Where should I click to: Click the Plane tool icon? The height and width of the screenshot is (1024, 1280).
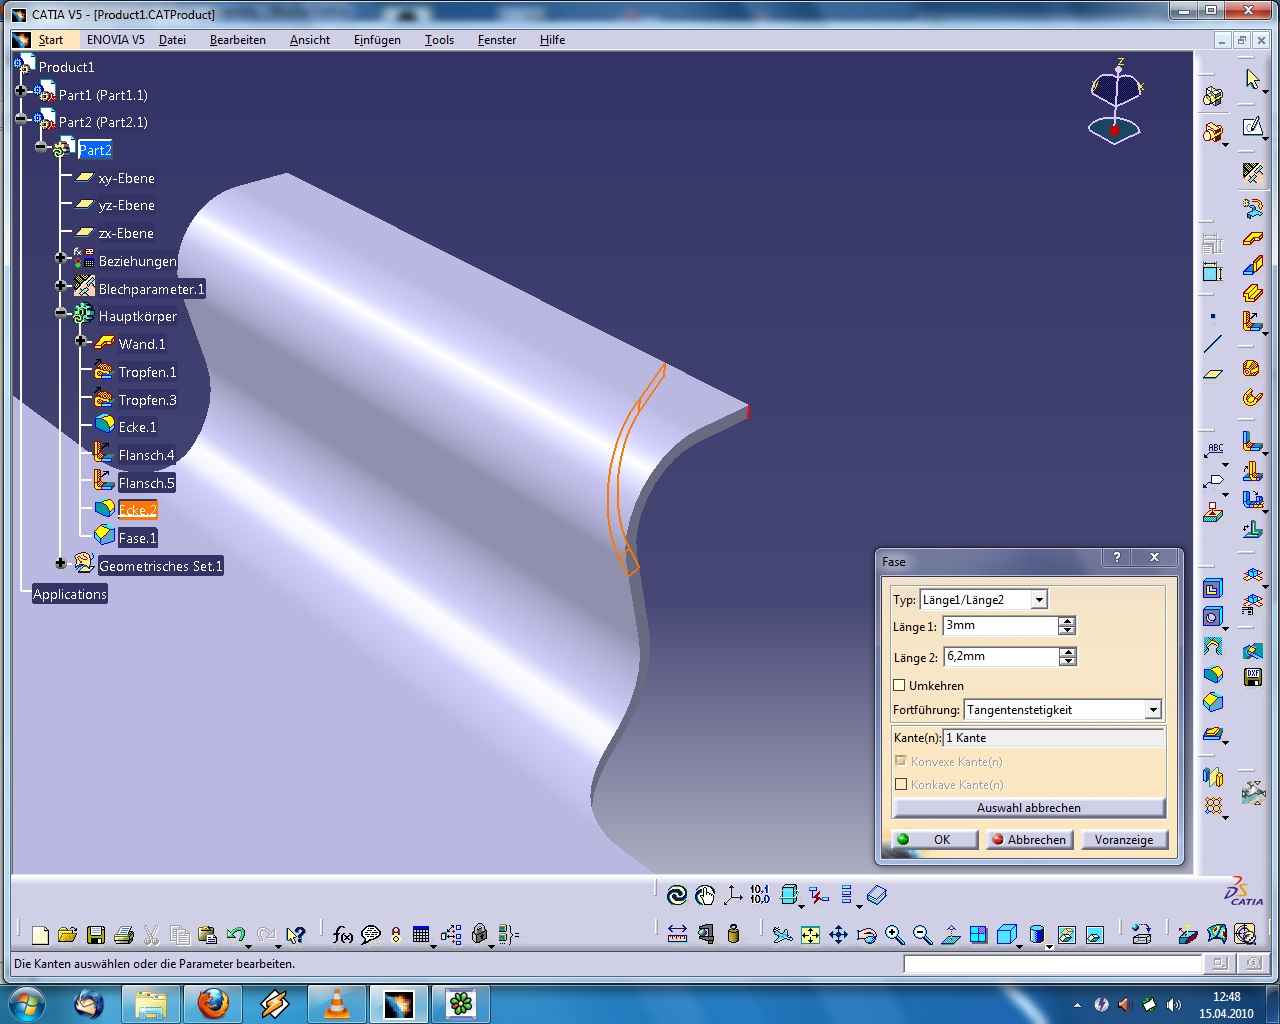click(1213, 373)
